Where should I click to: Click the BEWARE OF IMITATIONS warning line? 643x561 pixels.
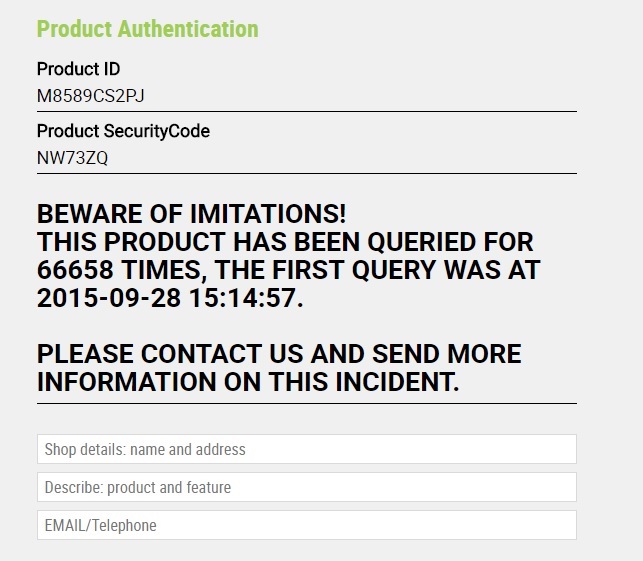[191, 214]
